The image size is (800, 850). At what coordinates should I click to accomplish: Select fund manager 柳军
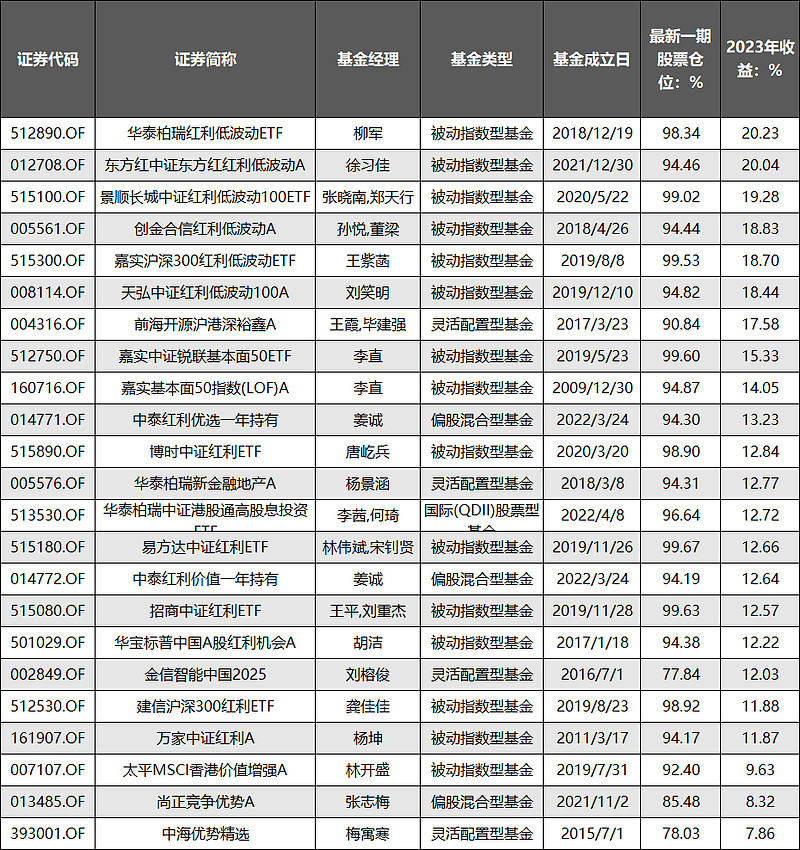pyautogui.click(x=368, y=133)
